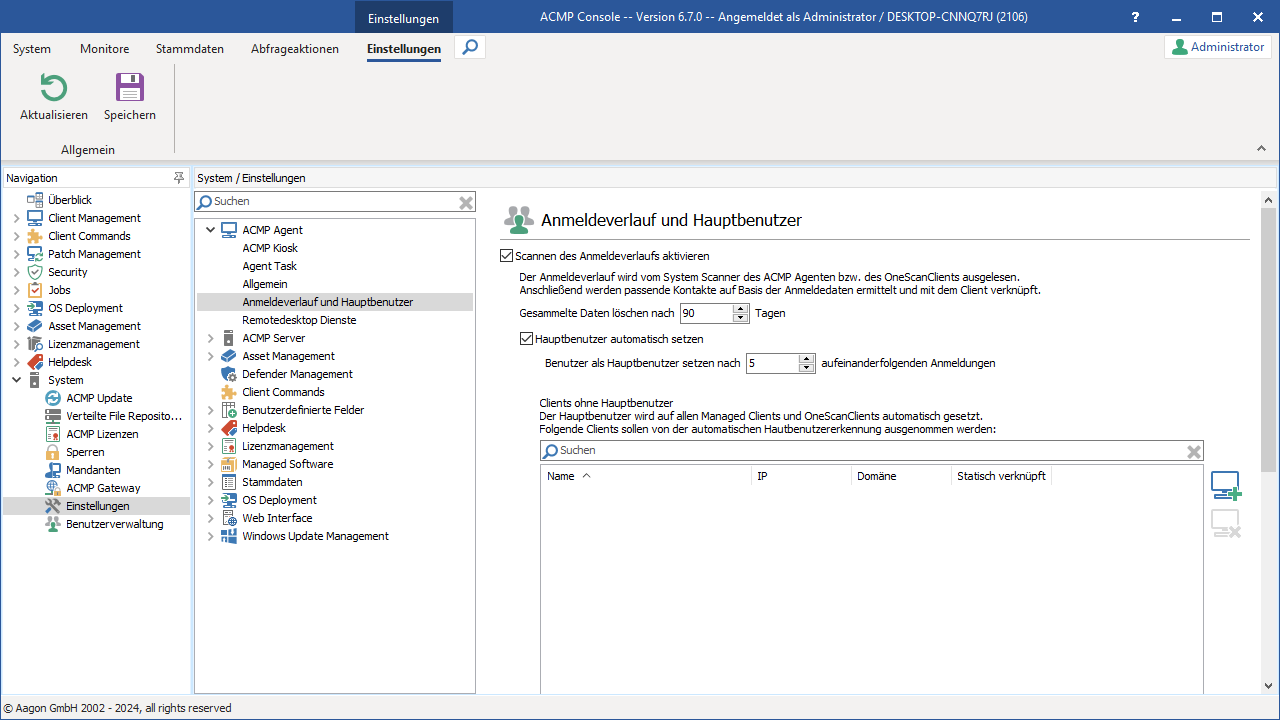Open ACMP Gateway in navigation
Viewport: 1280px width, 720px height.
(x=103, y=488)
